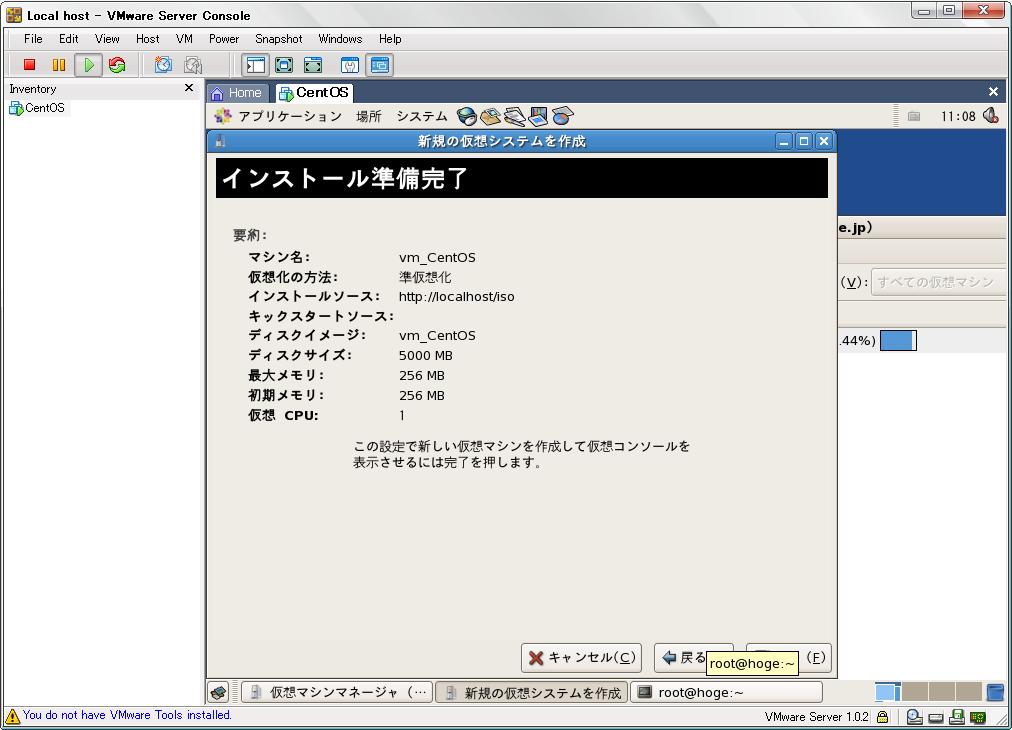Open the wizard window menu icon in title bar
Image resolution: width=1012 pixels, height=730 pixels.
[220, 141]
